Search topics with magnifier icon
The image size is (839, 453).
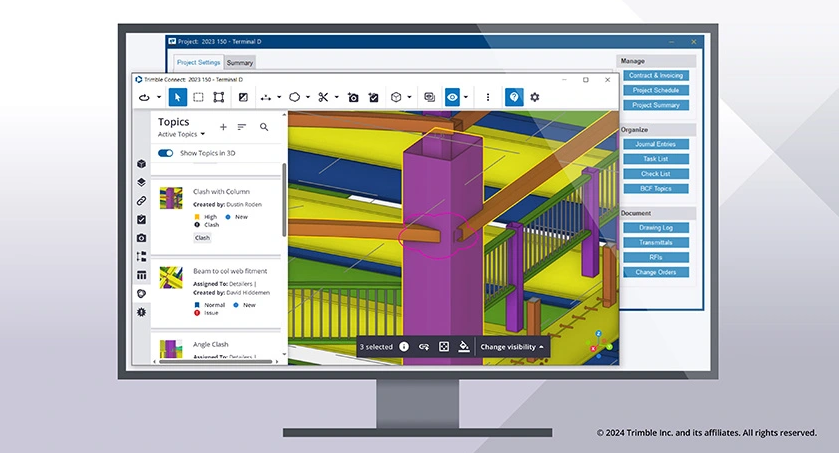pos(264,127)
